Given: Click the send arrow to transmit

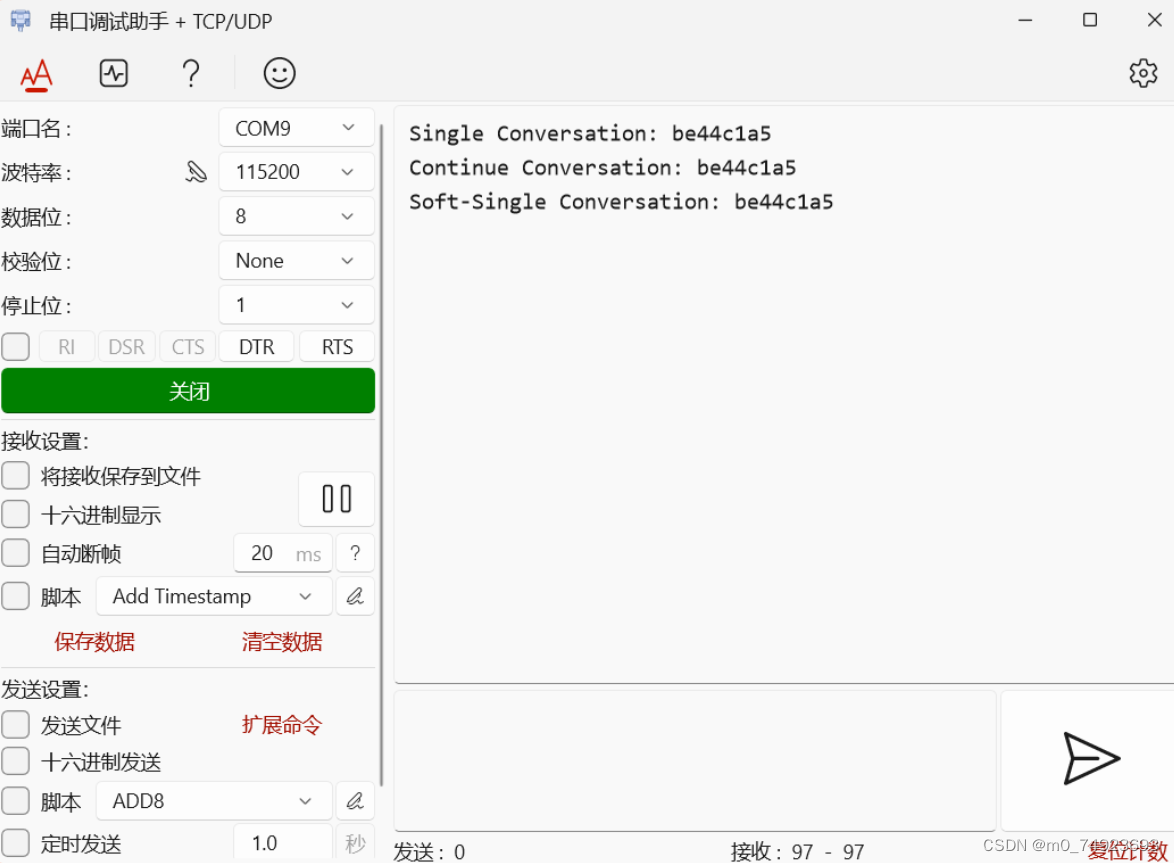Looking at the screenshot, I should pos(1089,759).
